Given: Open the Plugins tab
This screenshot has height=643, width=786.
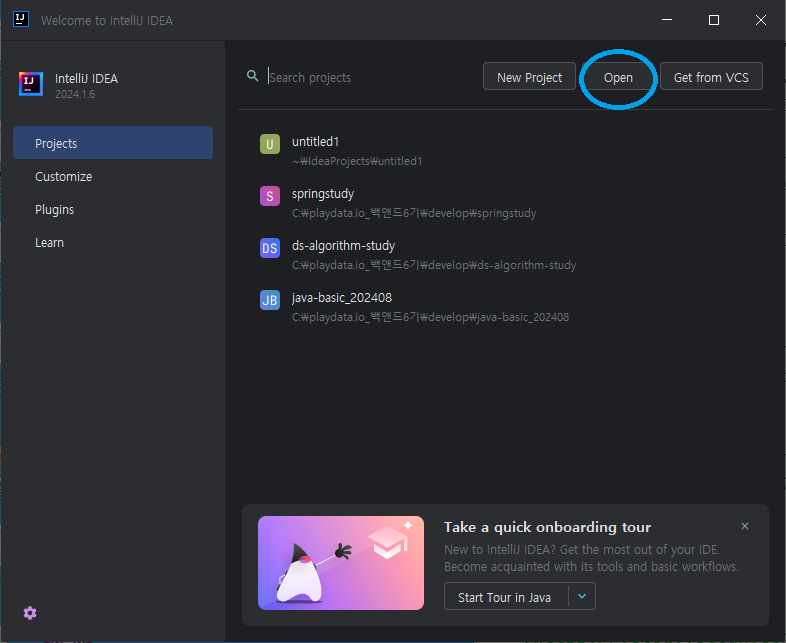Looking at the screenshot, I should click(x=113, y=209).
